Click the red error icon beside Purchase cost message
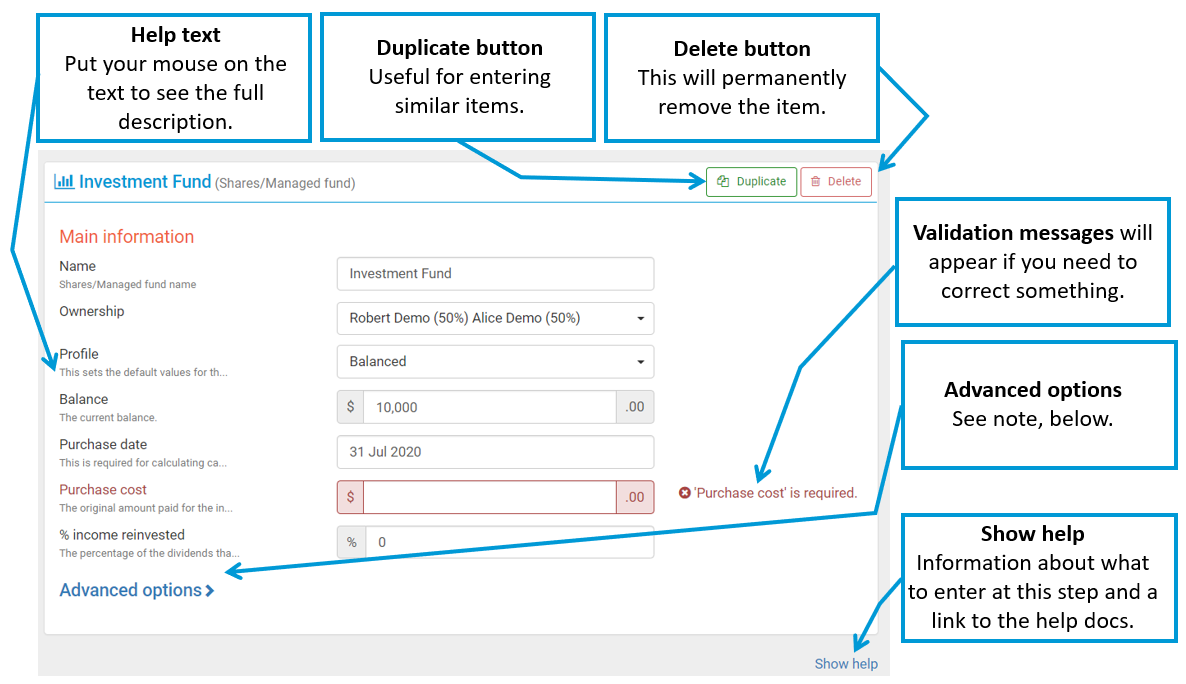Image resolution: width=1186 pixels, height=684 pixels. [x=685, y=493]
